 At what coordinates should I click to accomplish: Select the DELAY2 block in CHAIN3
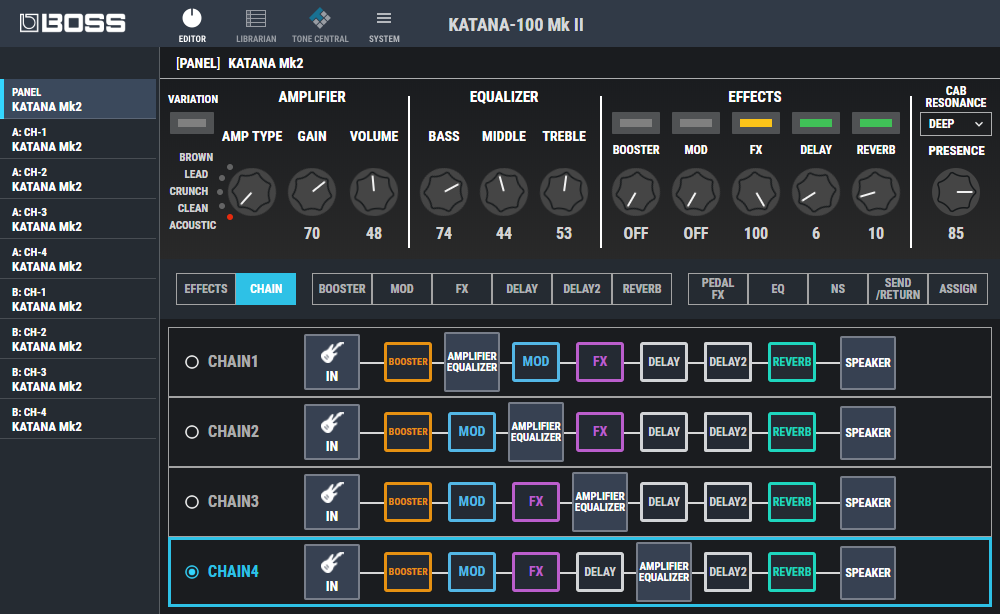click(728, 502)
